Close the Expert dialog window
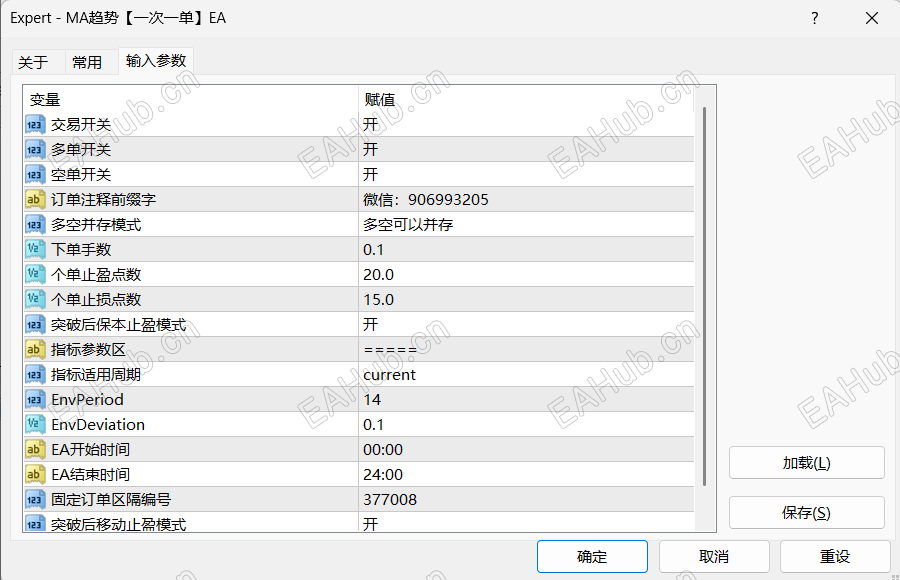This screenshot has width=900, height=580. tap(871, 18)
